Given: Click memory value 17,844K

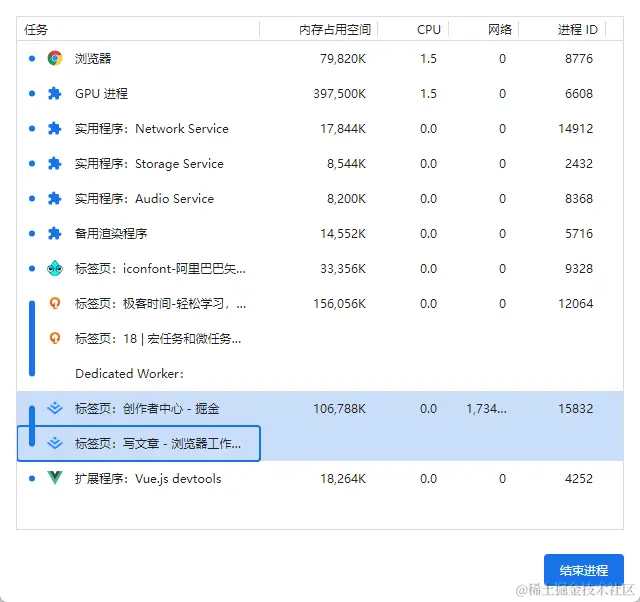Looking at the screenshot, I should tap(343, 129).
